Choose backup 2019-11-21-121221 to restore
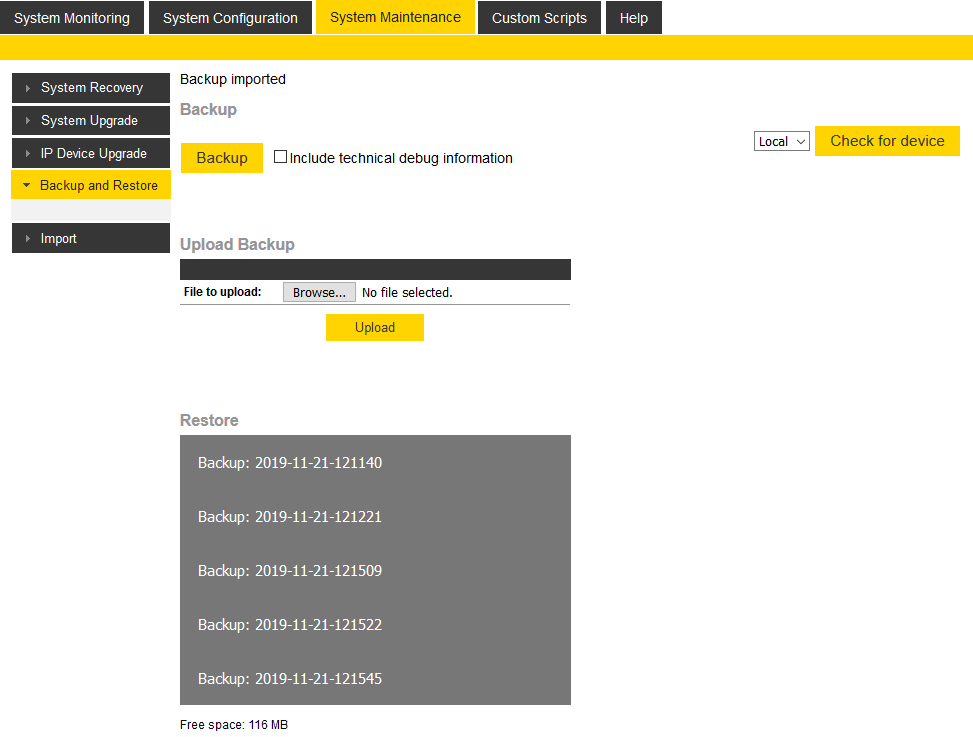The height and width of the screenshot is (737, 973). click(290, 517)
